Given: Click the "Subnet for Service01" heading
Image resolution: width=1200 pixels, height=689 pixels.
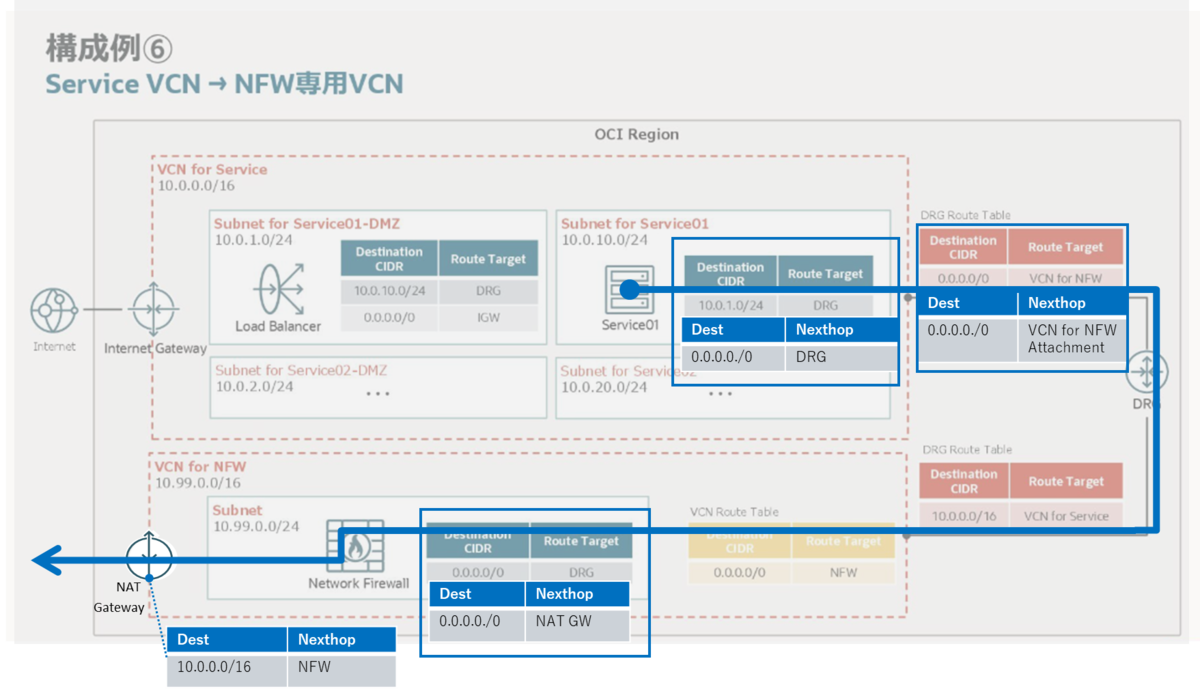Looking at the screenshot, I should point(635,223).
